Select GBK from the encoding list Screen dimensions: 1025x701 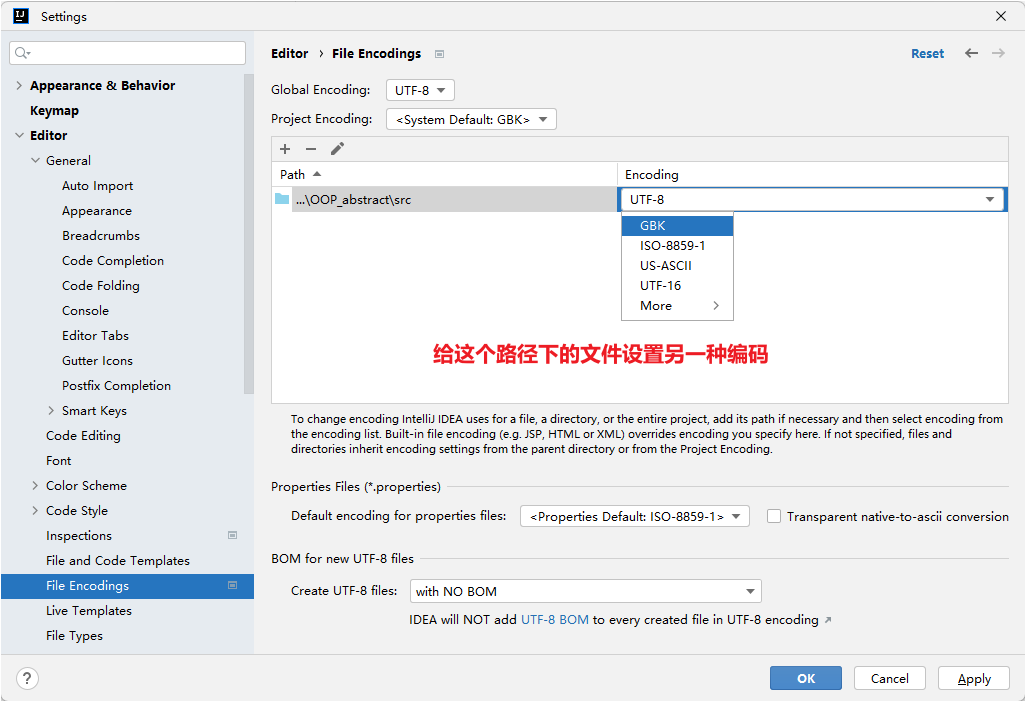[x=677, y=226]
